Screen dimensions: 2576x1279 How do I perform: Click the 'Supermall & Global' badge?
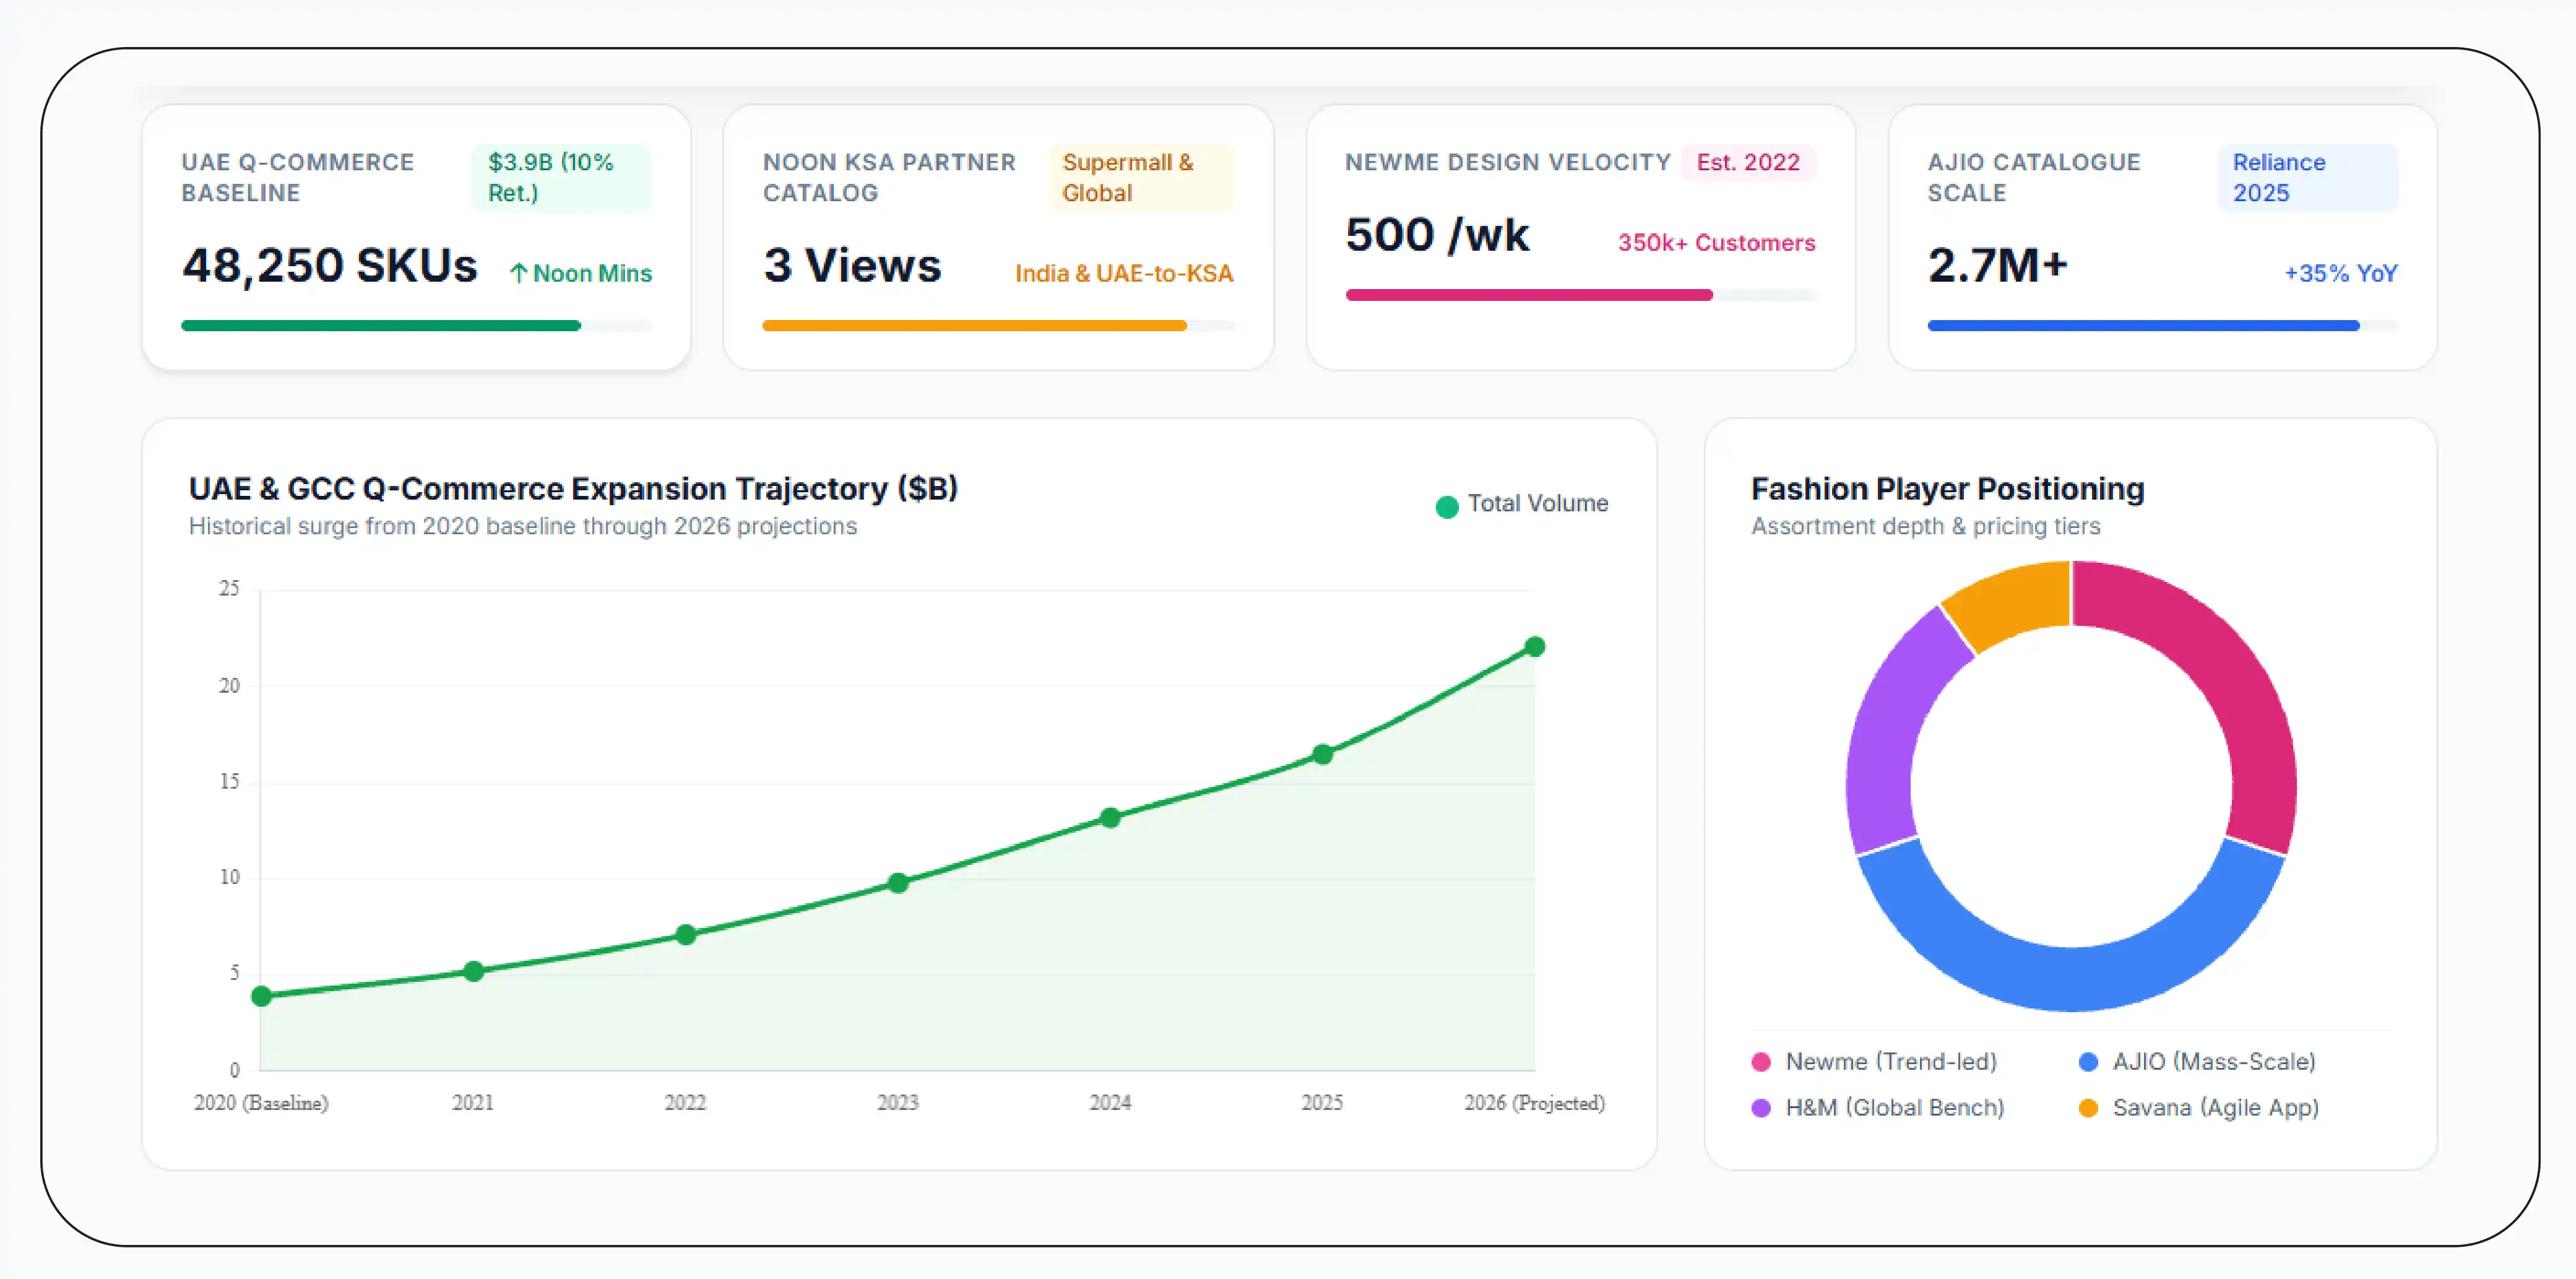(1141, 177)
